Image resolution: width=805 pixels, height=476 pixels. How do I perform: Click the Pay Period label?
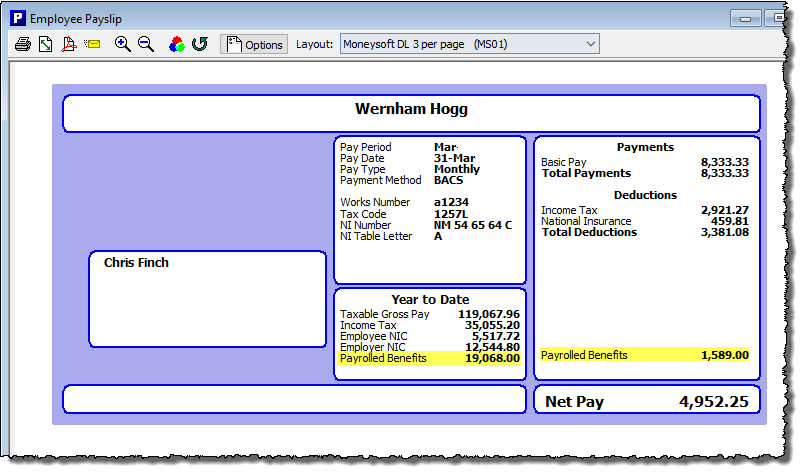tap(366, 147)
